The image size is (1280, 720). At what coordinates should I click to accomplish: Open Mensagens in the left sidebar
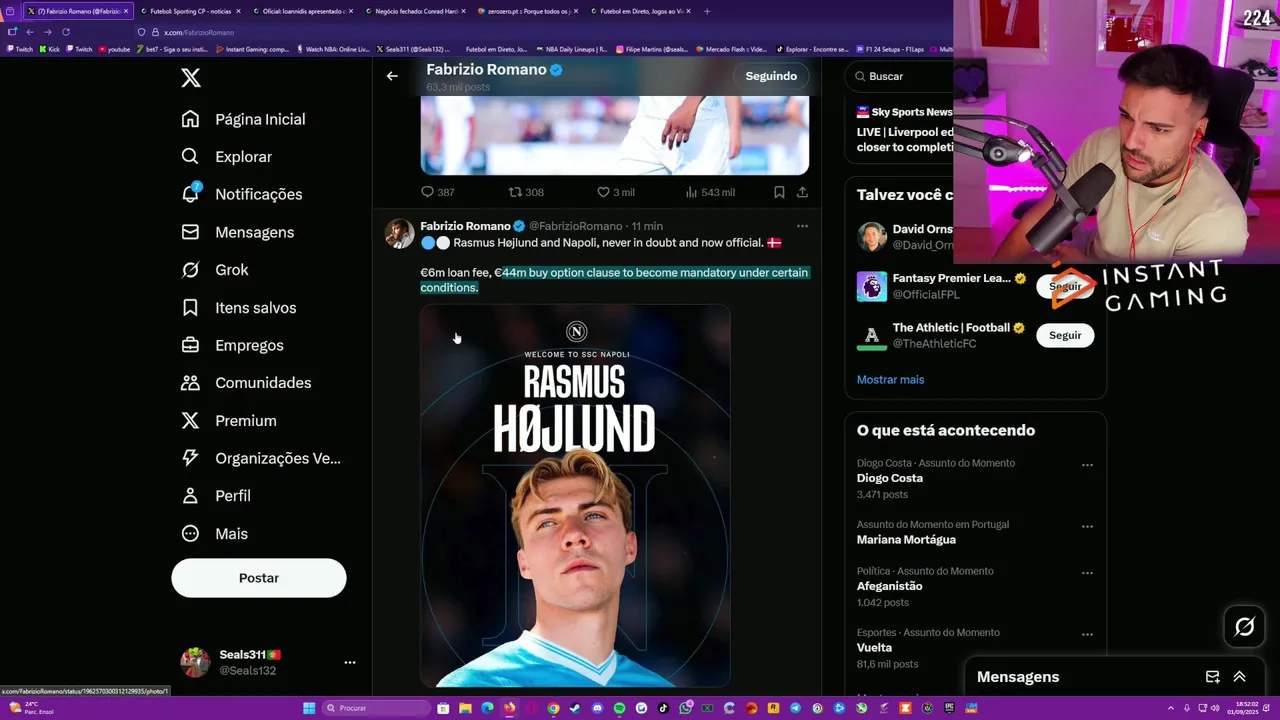click(x=237, y=232)
